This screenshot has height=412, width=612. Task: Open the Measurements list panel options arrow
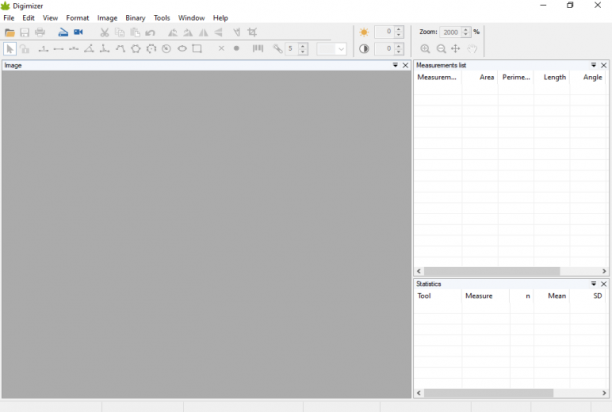pos(593,65)
